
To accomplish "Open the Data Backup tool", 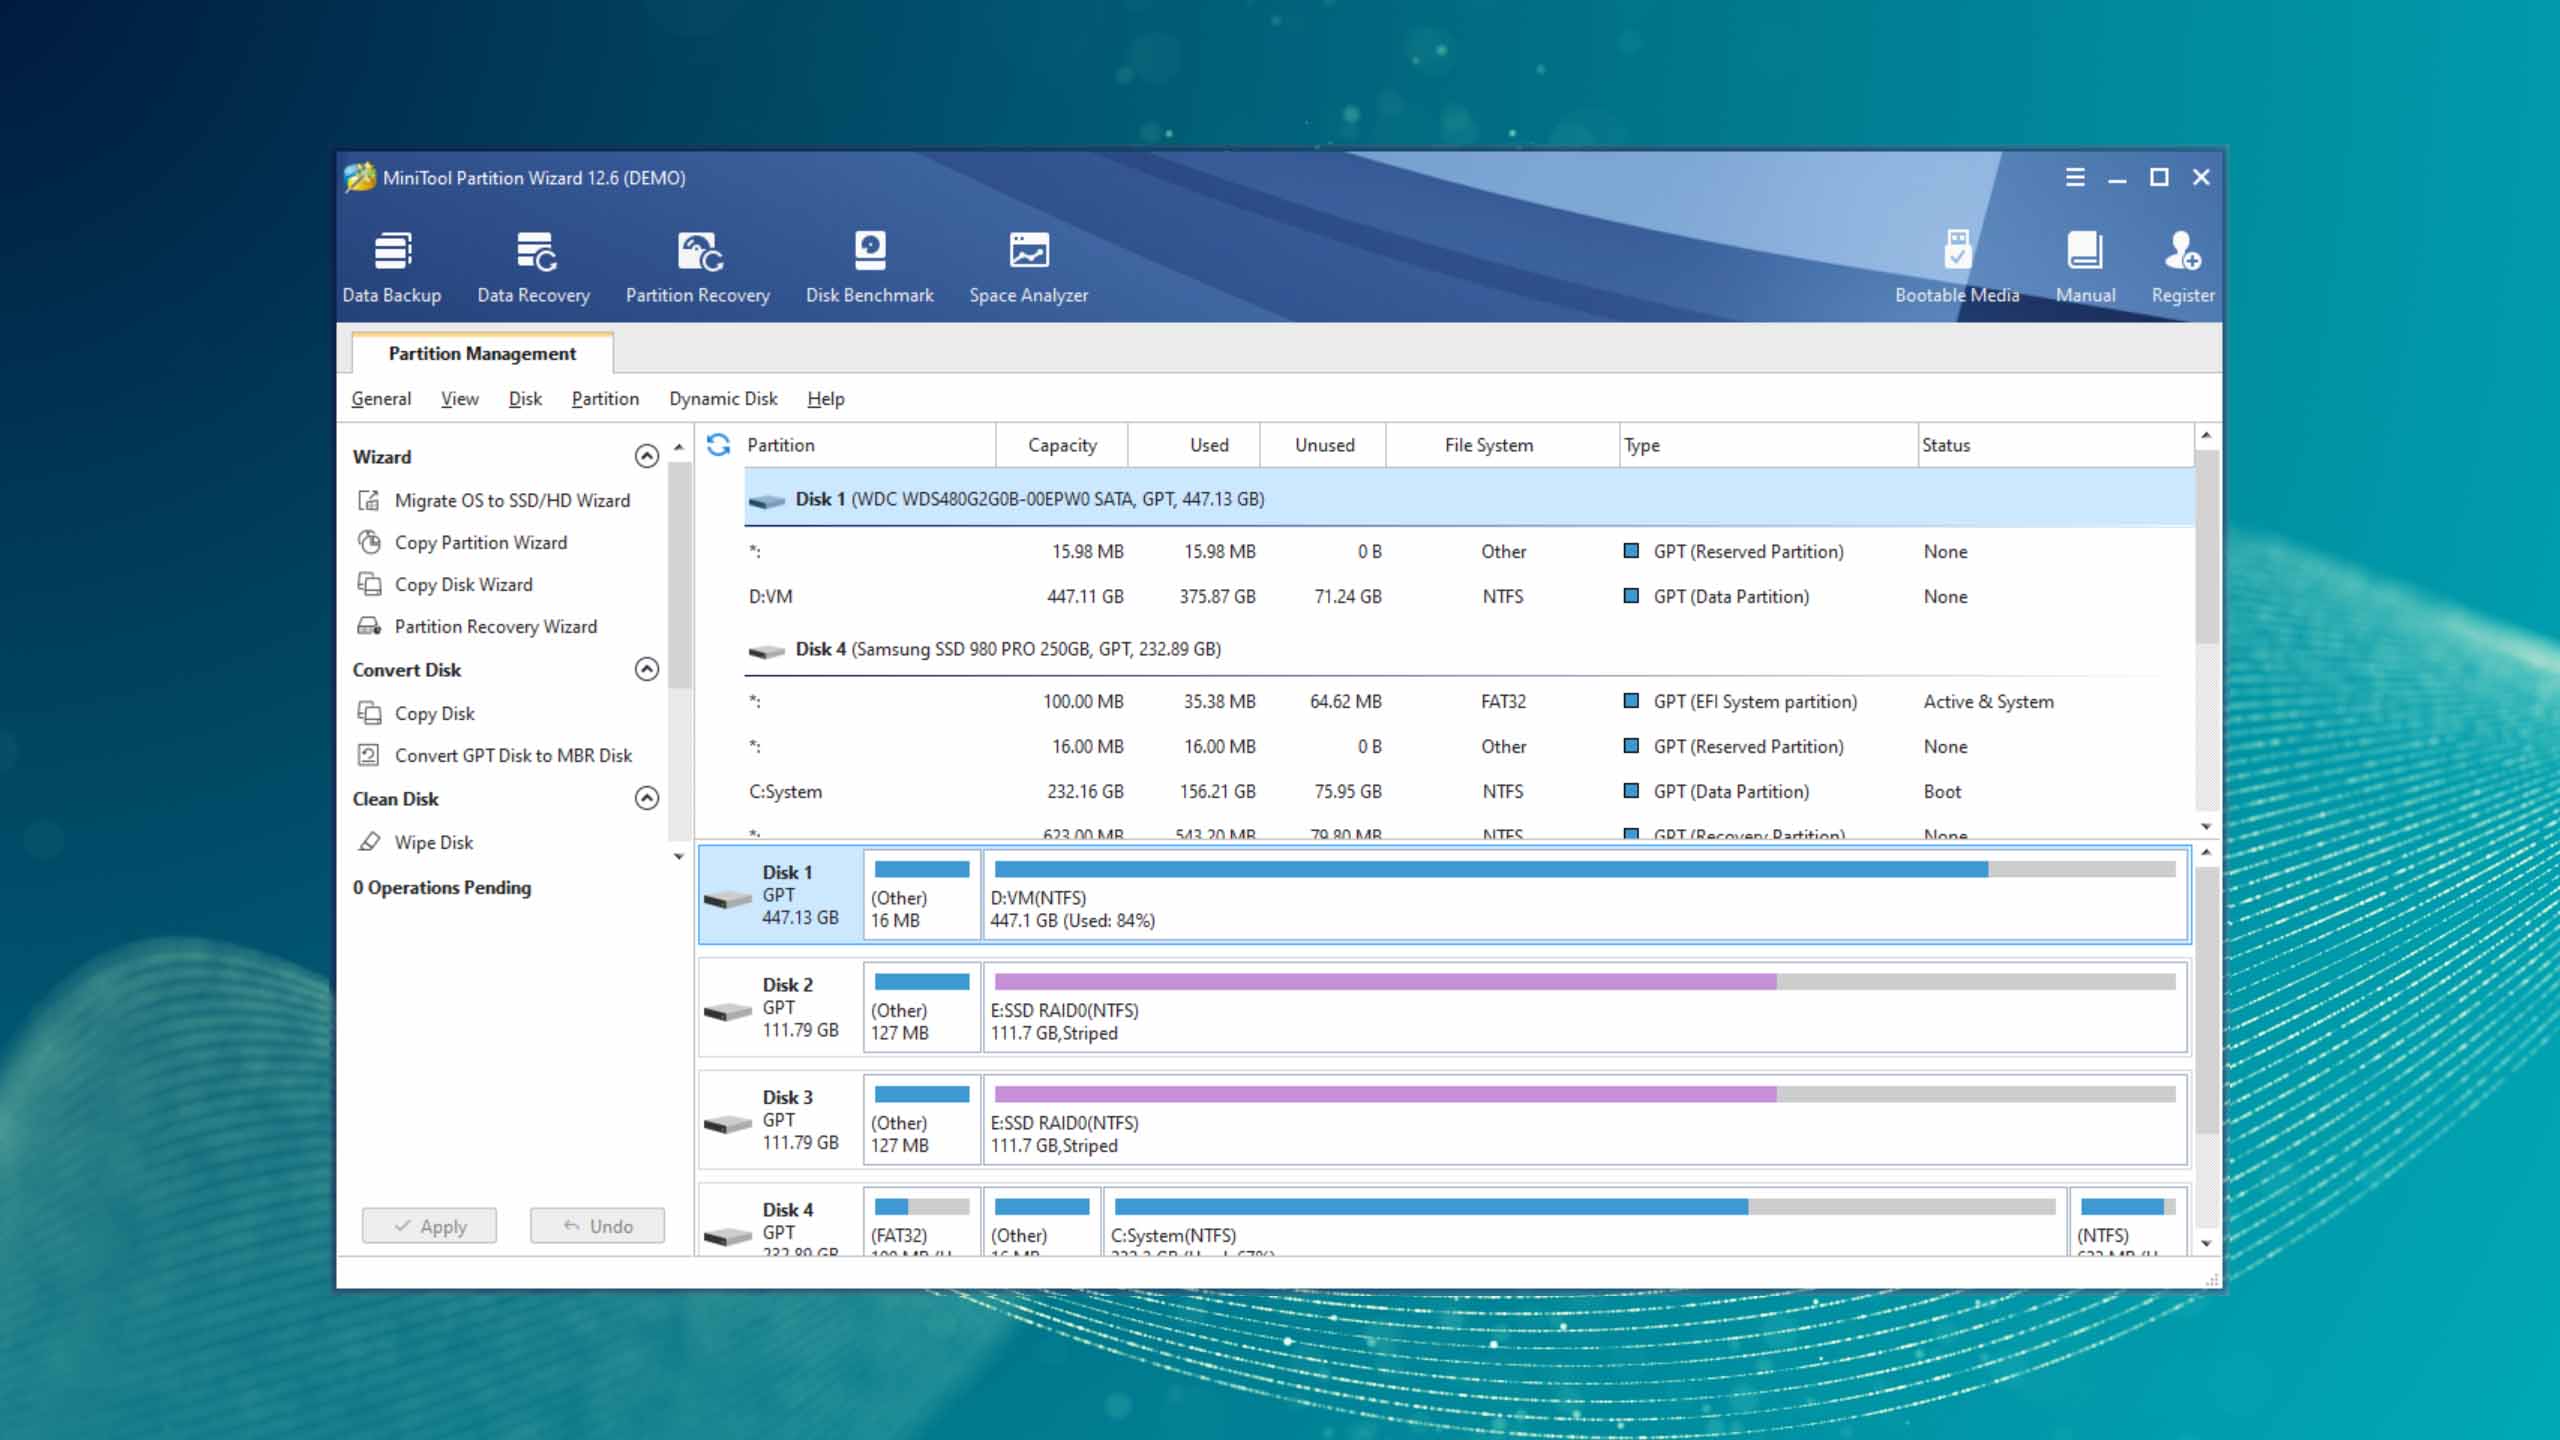I will click(x=392, y=266).
